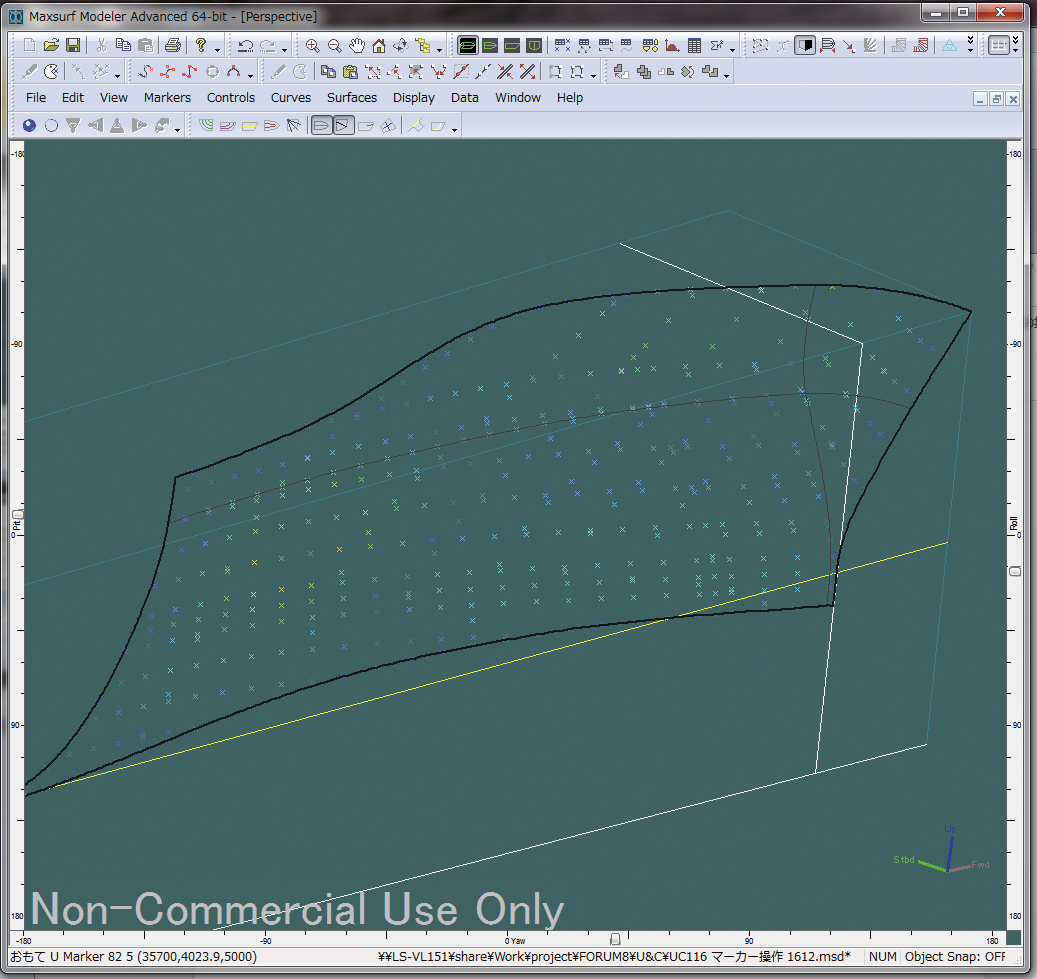Viewport: 1037px width, 979px height.
Task: Click the Yaw slider handle at bottom
Action: tap(615, 939)
